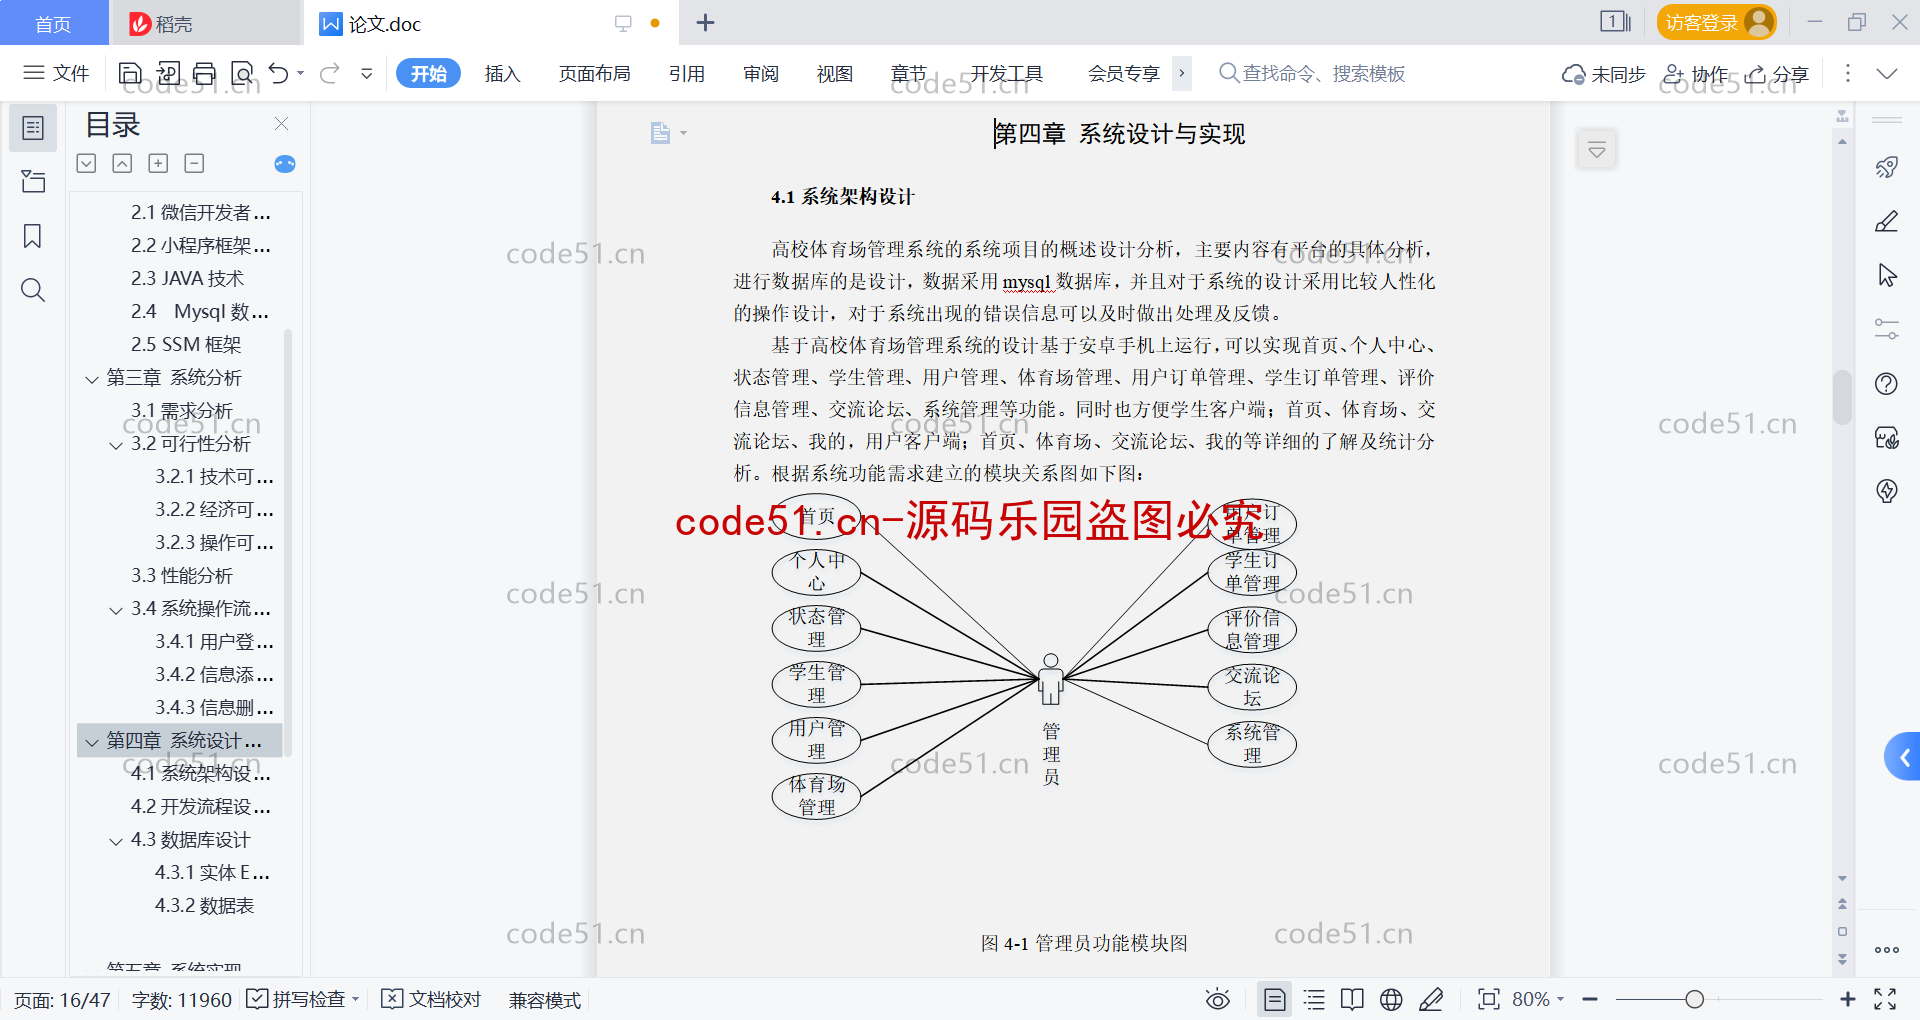Open the 80% zoom level dropdown

point(1538,999)
